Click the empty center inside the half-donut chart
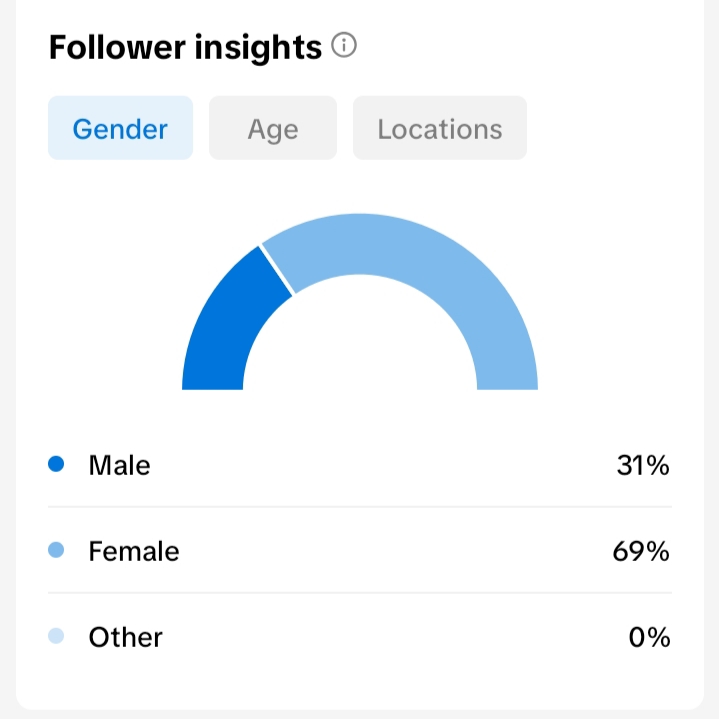The width and height of the screenshot is (719, 719). coord(360,350)
